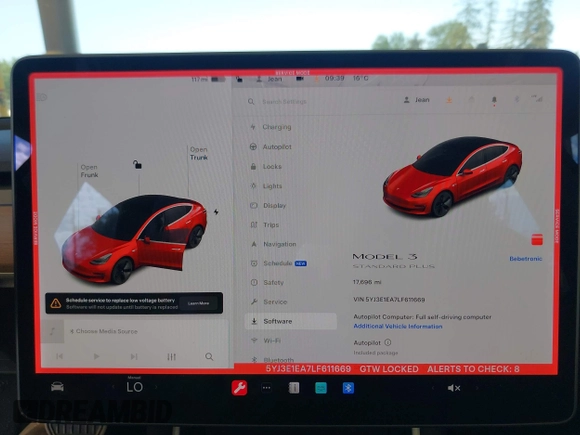Image resolution: width=580 pixels, height=435 pixels.
Task: Tap the red service wrench app icon
Action: 239,388
